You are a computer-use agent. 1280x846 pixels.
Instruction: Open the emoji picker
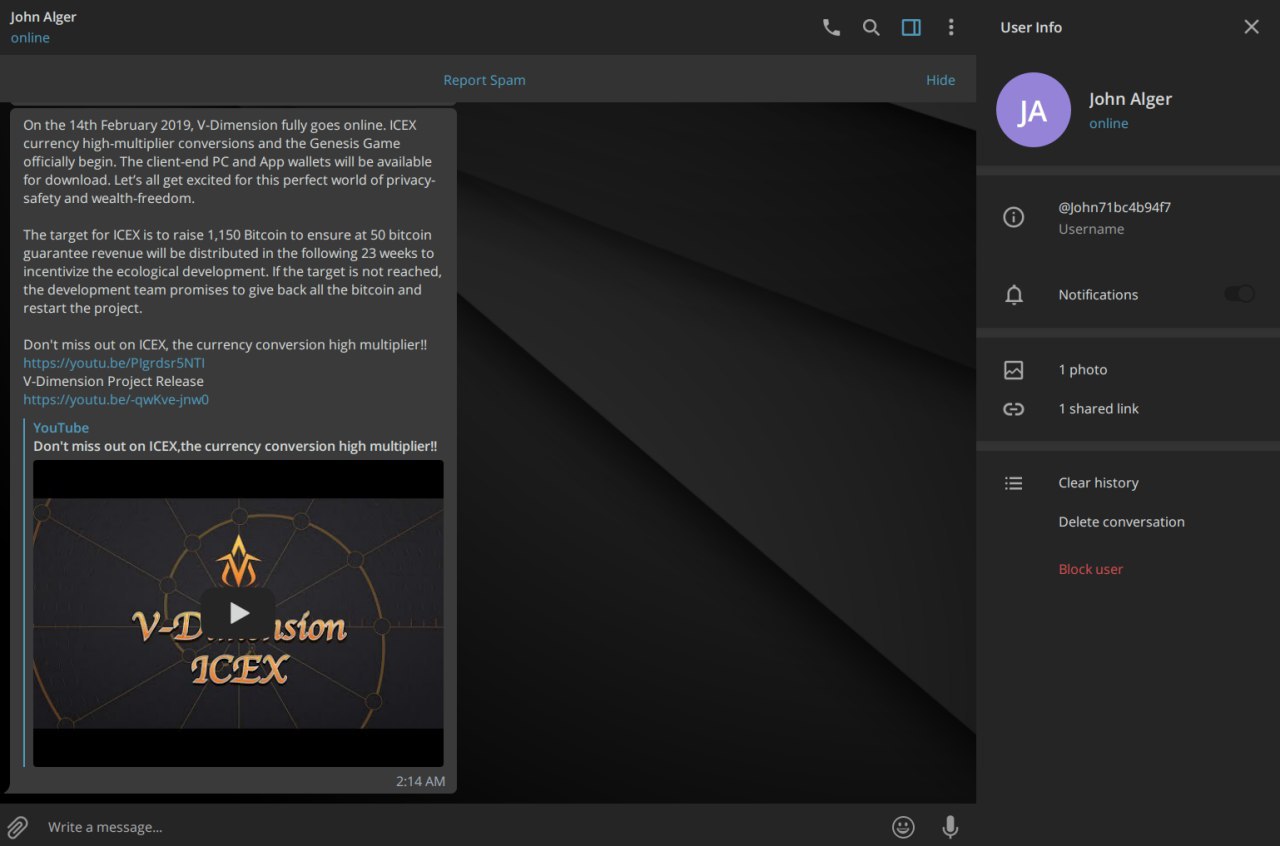point(903,827)
